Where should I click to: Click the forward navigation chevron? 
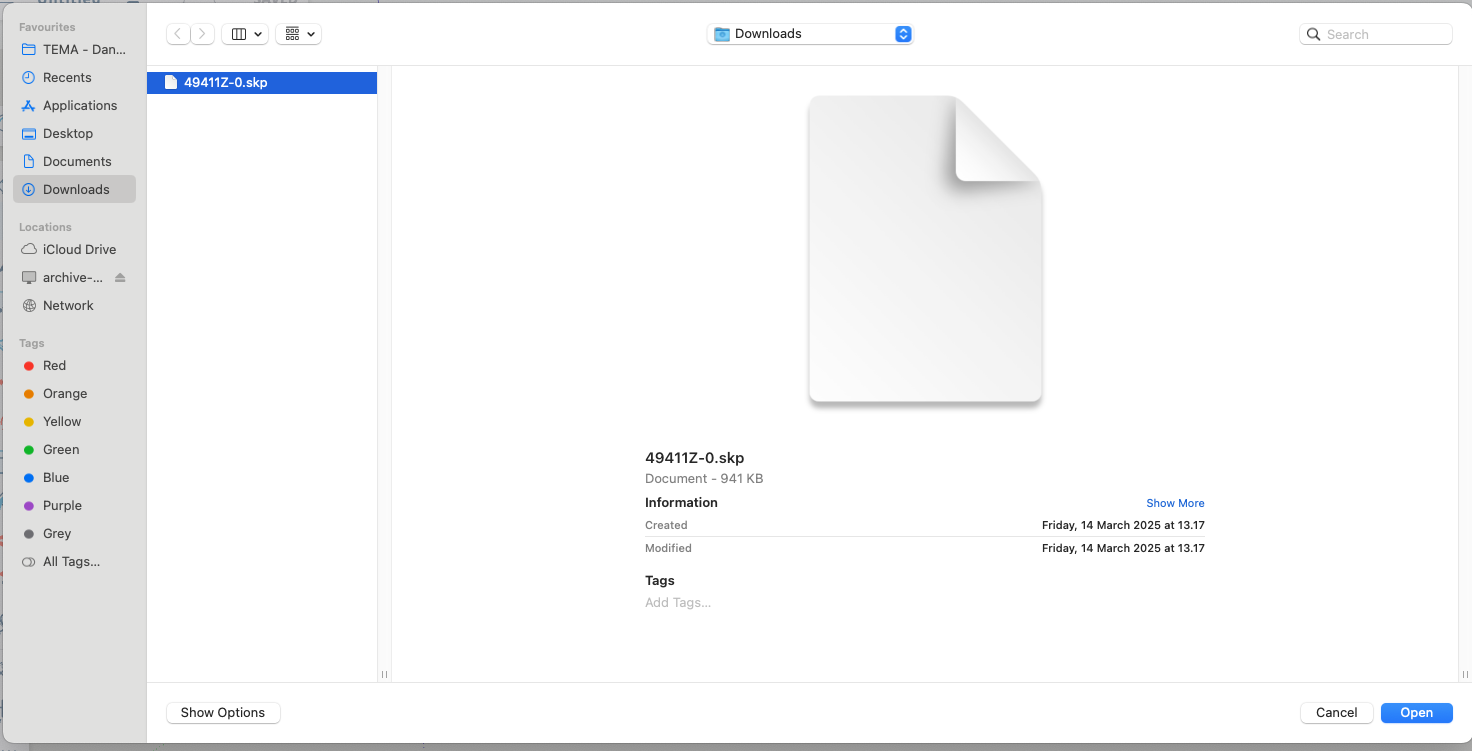(x=203, y=34)
